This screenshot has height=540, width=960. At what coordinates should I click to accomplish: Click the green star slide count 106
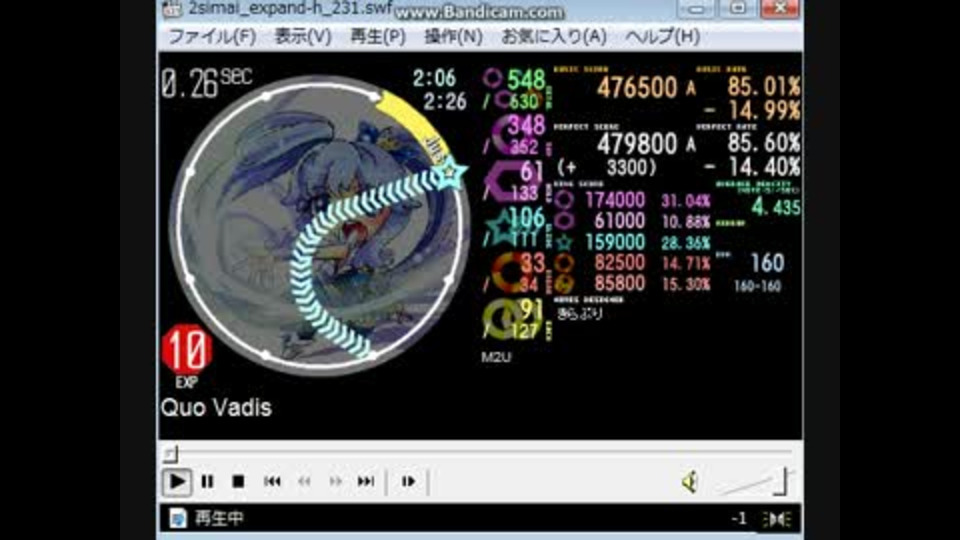click(x=527, y=217)
